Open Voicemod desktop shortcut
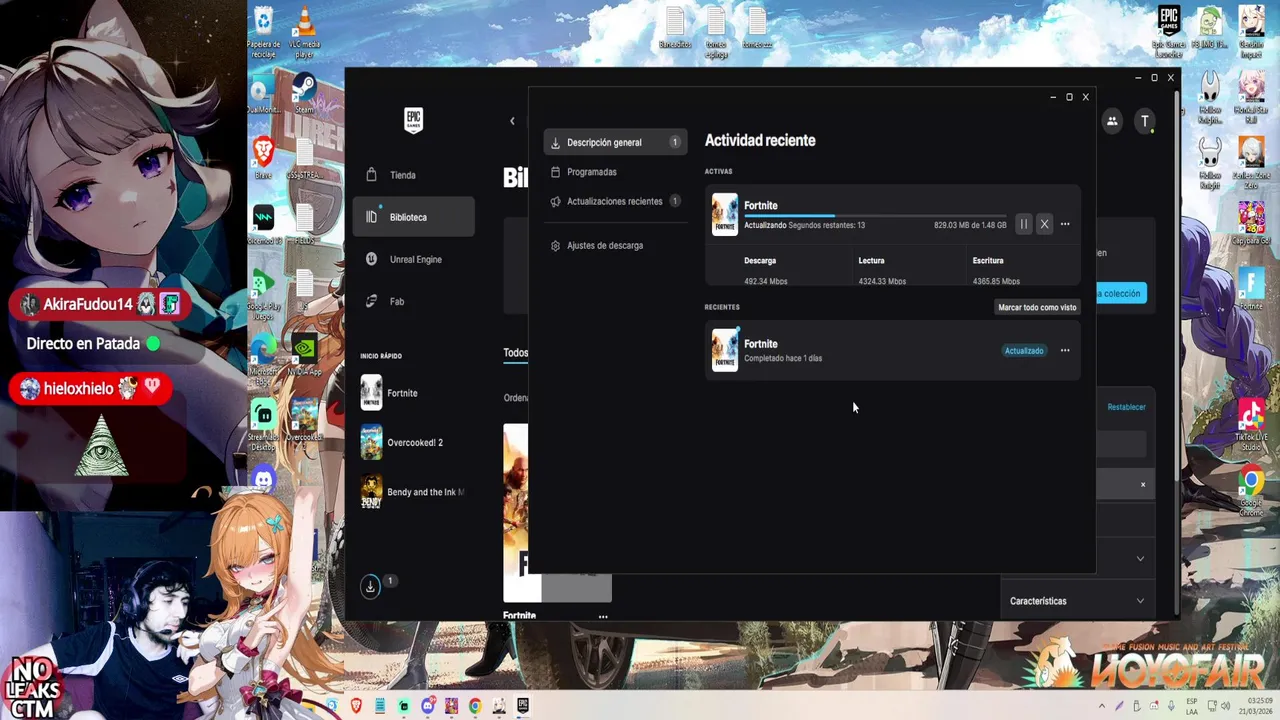The image size is (1280, 720). (x=264, y=224)
